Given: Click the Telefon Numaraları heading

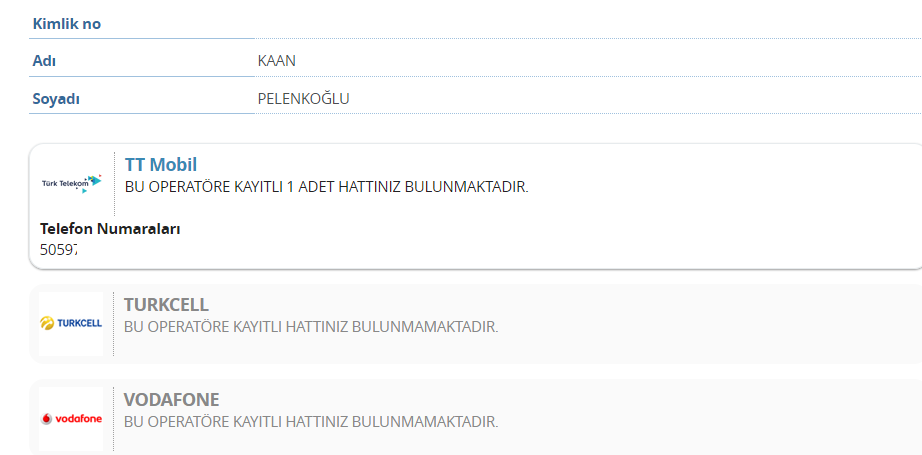Looking at the screenshot, I should pos(110,229).
